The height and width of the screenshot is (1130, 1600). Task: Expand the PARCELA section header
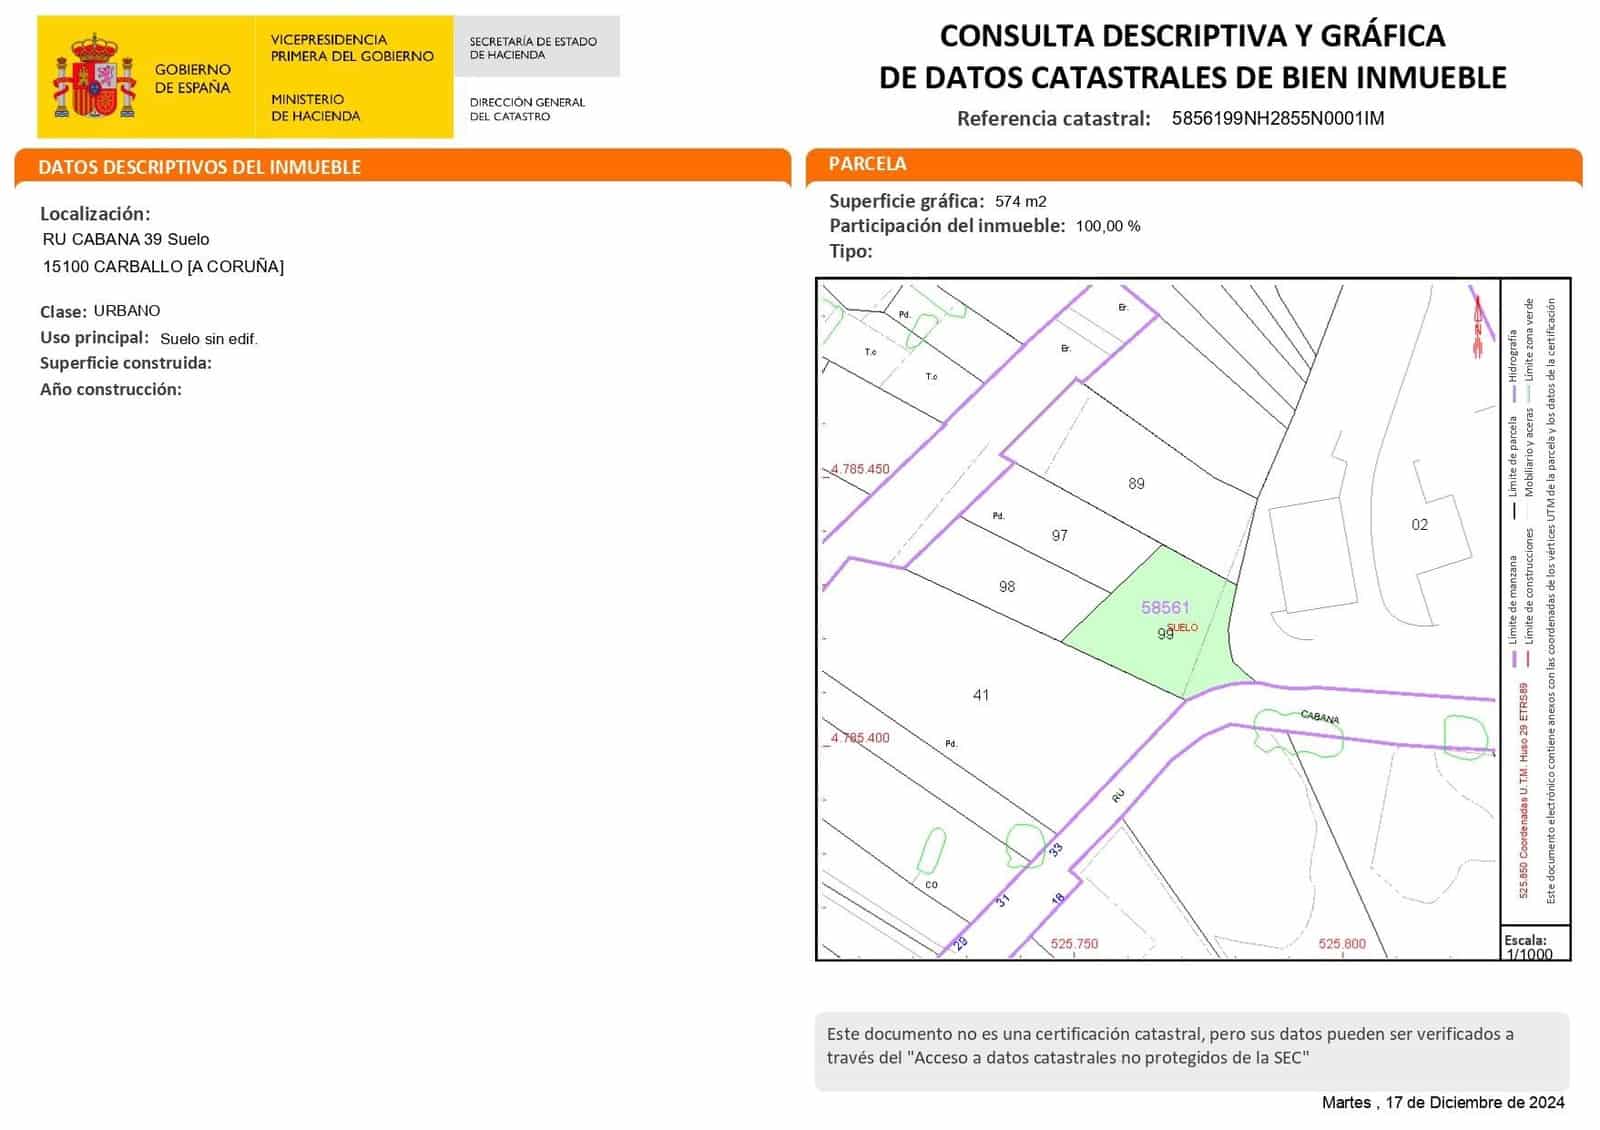[x=868, y=163]
